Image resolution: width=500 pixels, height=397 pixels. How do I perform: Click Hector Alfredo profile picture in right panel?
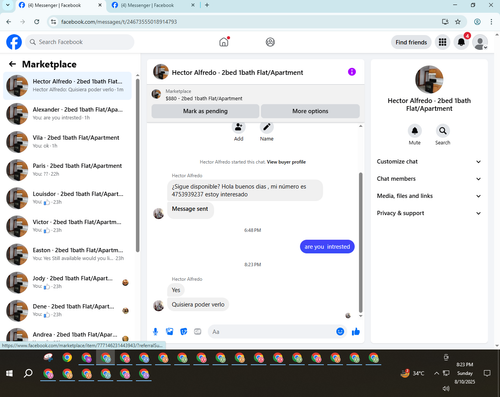coord(429,79)
